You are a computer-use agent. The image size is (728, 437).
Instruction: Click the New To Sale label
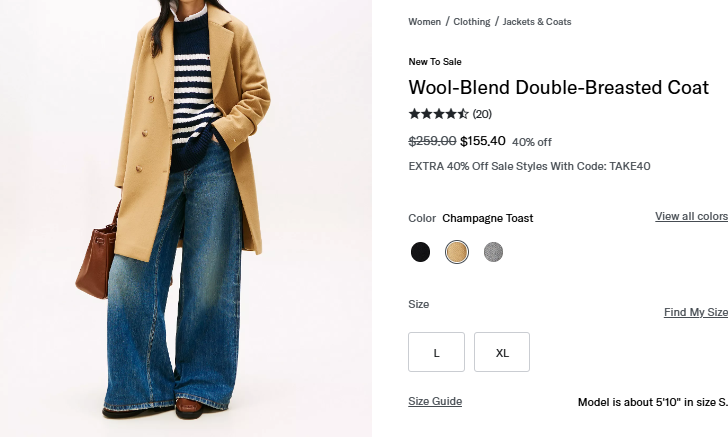(435, 62)
